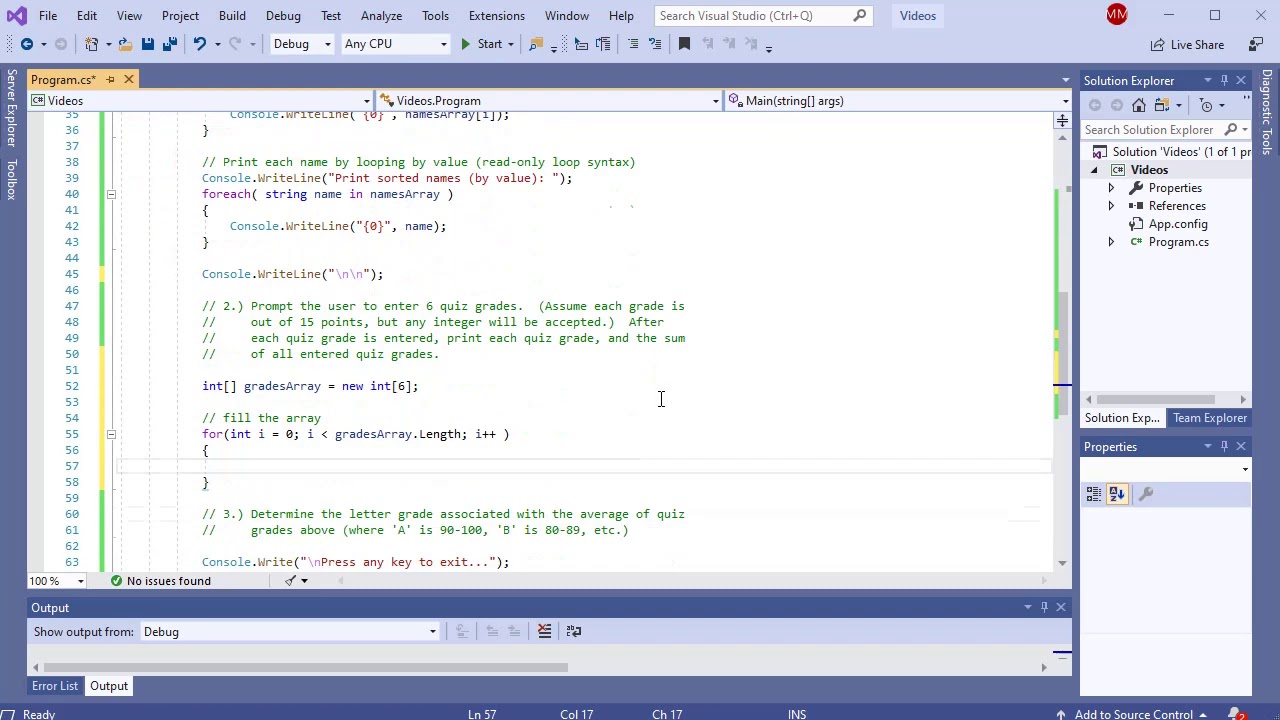Click Sync with Active Document icon in Solution Explorer
The image size is (1280, 720).
1162,105
